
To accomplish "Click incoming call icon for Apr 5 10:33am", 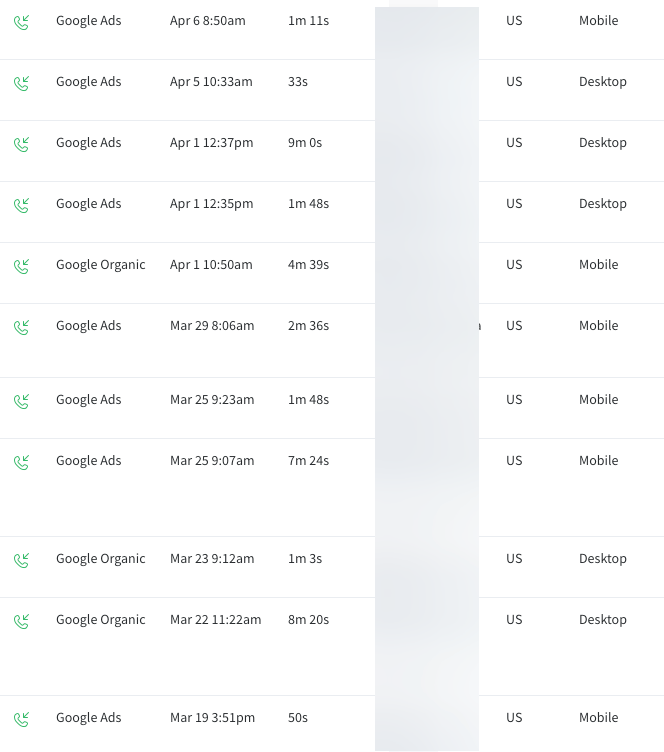I will 21,83.
